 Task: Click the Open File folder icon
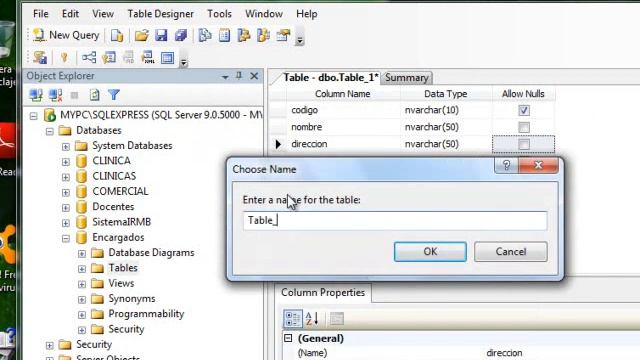(141, 36)
